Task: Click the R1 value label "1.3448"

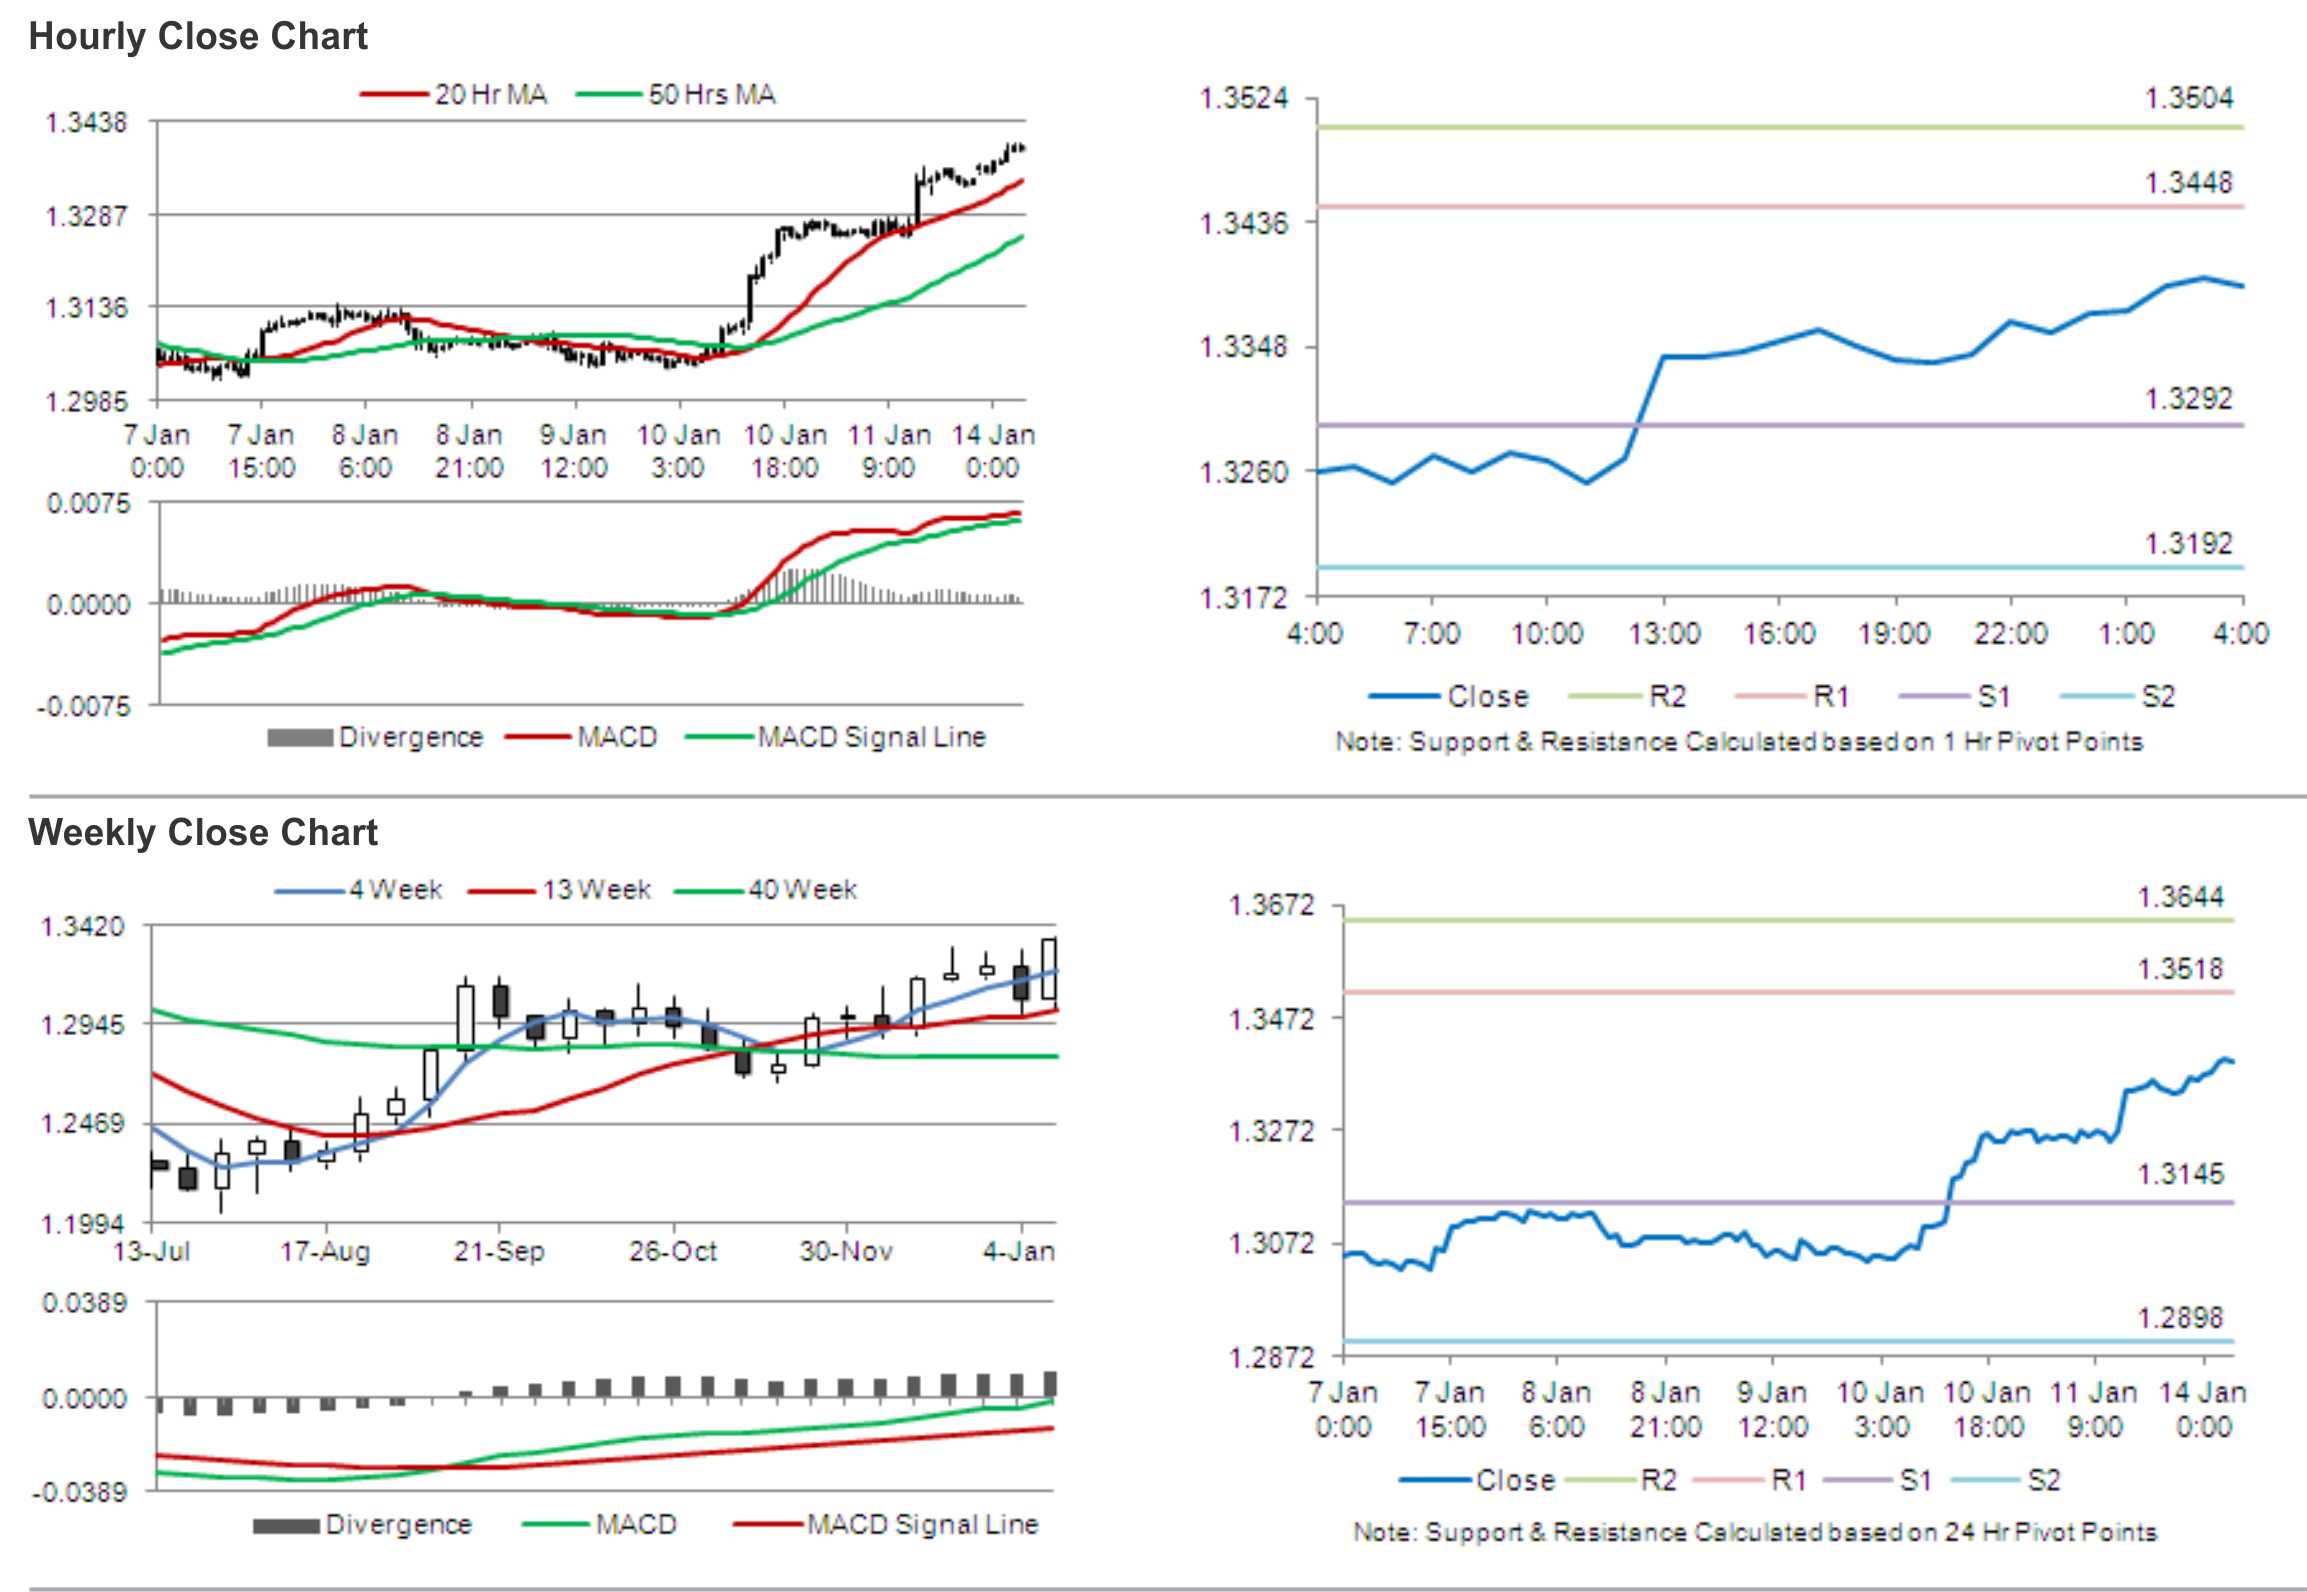Action: (x=2188, y=183)
